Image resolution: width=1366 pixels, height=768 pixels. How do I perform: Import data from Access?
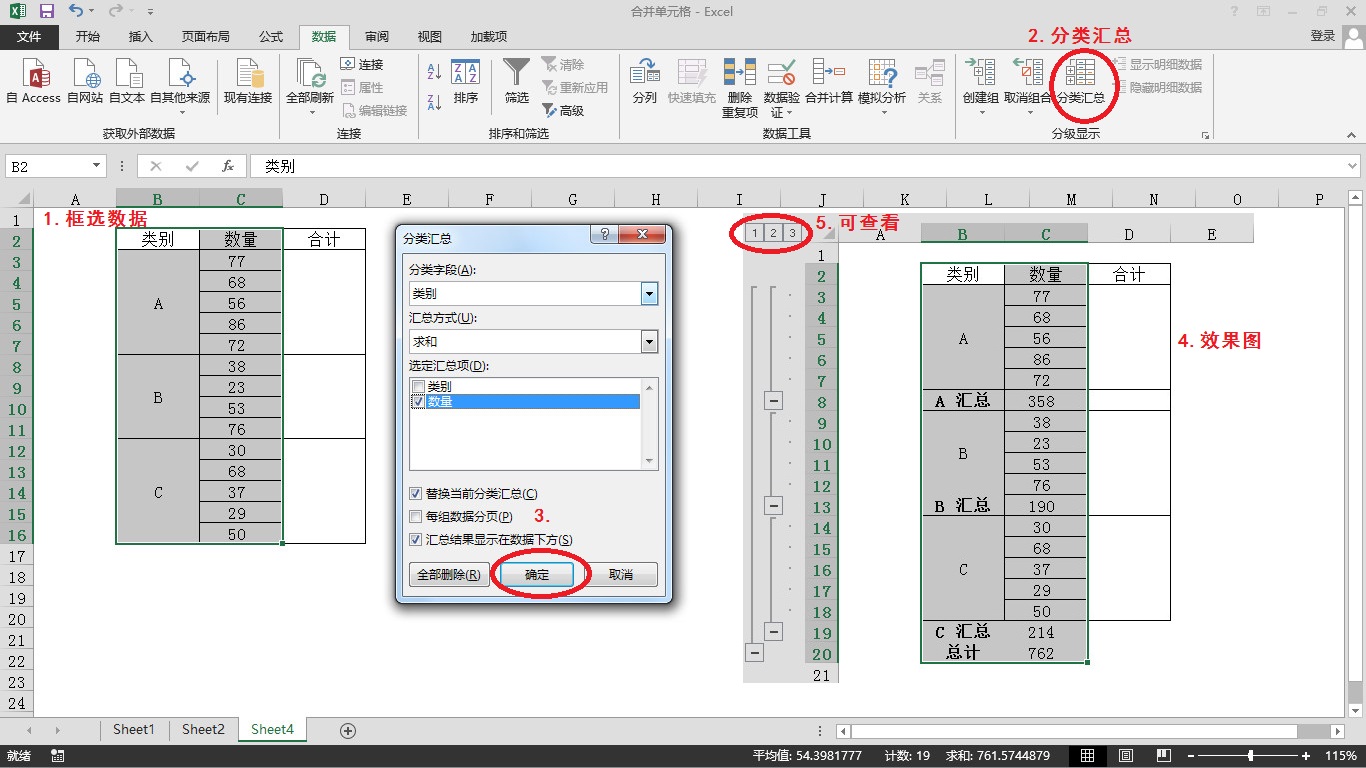(33, 81)
